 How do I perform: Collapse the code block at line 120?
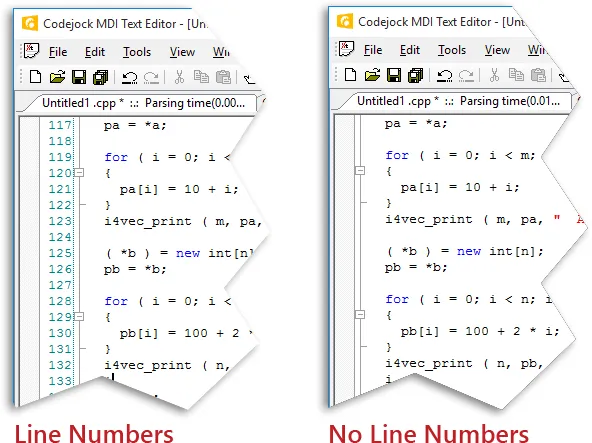coord(79,173)
